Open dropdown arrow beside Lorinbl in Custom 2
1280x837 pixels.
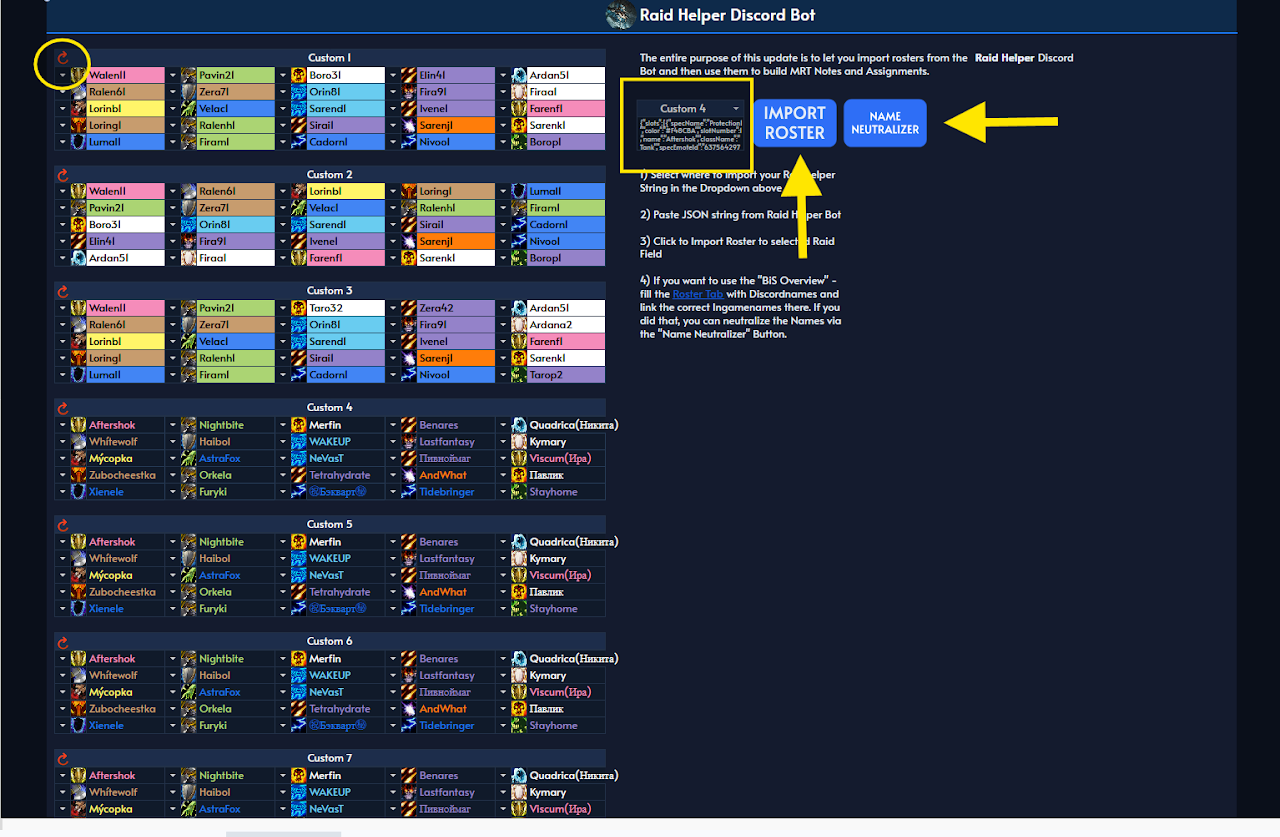tap(283, 191)
